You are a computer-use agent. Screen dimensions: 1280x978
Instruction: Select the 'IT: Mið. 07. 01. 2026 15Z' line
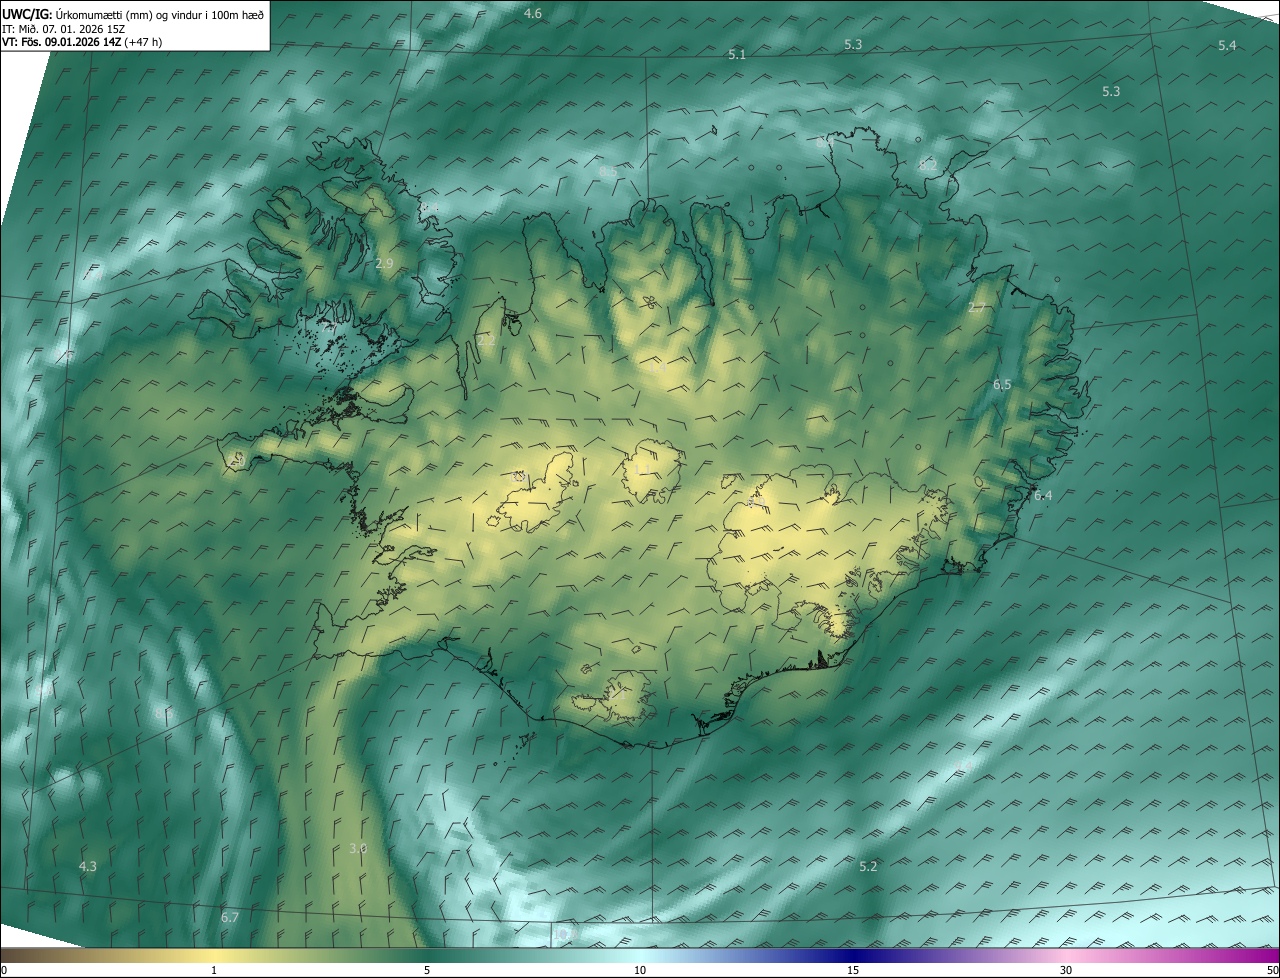click(x=62, y=28)
